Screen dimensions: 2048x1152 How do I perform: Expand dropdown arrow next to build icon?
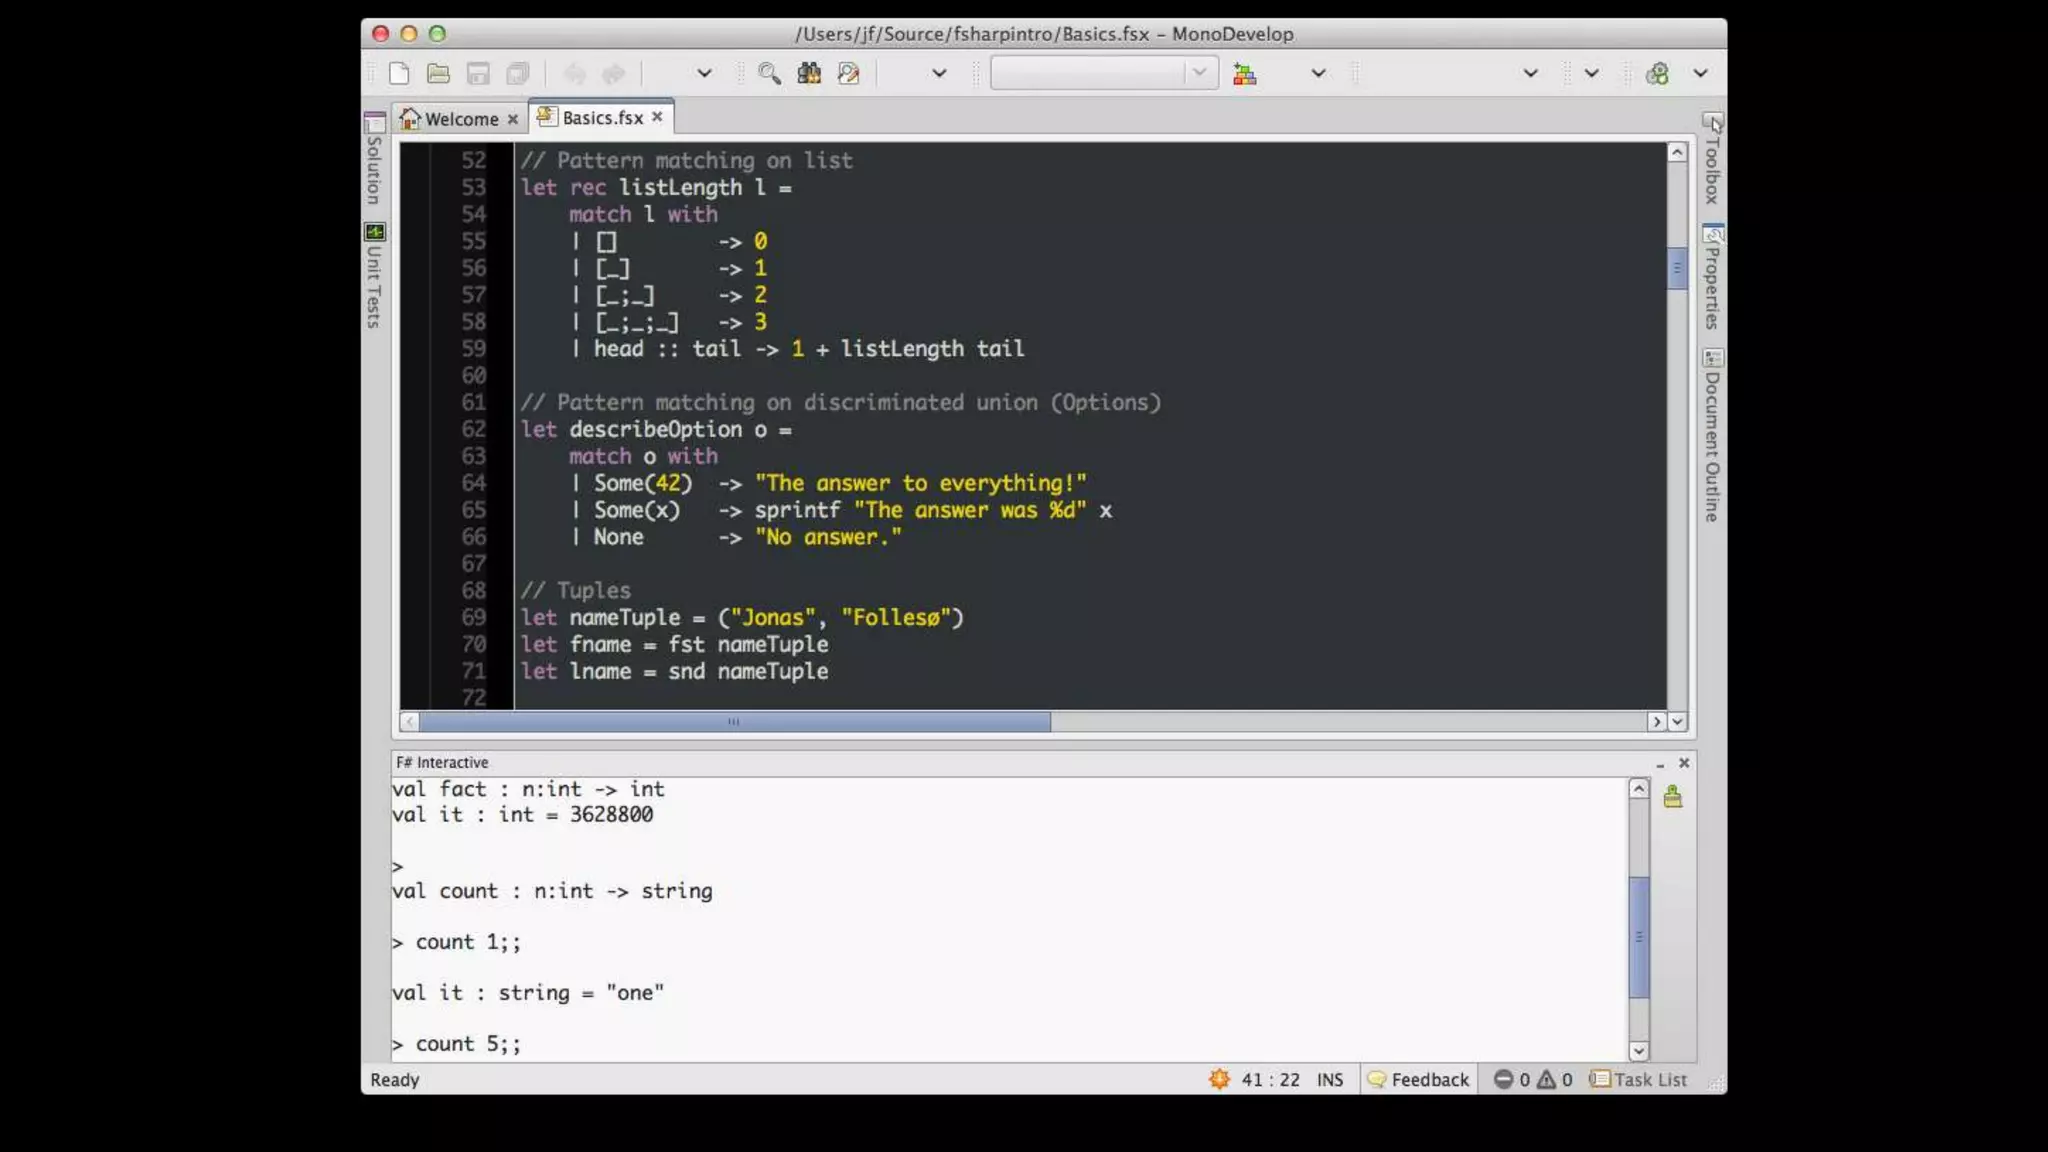point(1318,73)
